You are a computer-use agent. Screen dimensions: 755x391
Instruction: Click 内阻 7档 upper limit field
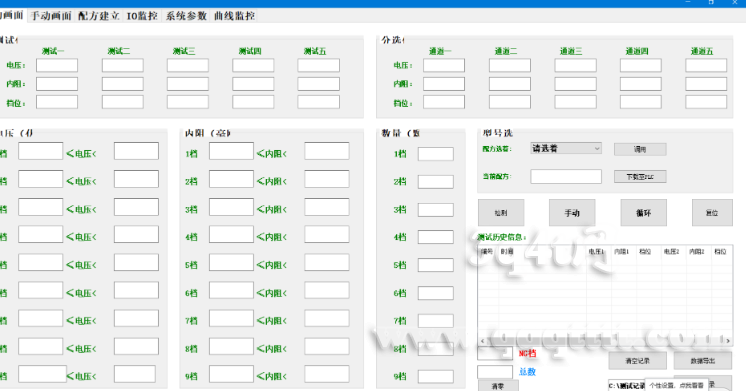tap(327, 318)
